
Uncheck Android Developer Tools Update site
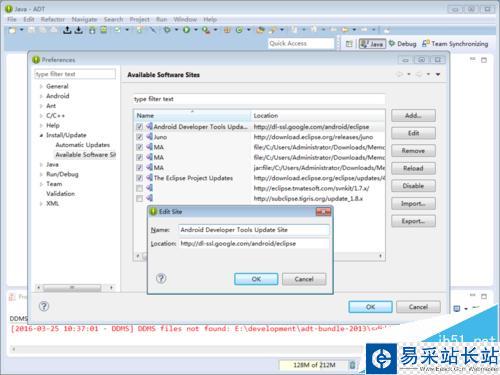pyautogui.click(x=140, y=127)
